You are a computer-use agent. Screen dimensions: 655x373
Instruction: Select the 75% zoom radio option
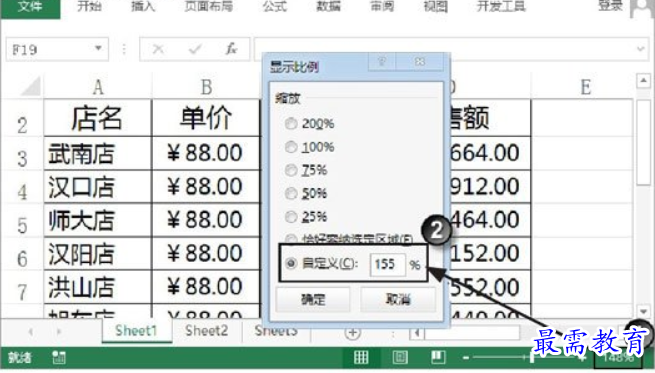coord(291,170)
